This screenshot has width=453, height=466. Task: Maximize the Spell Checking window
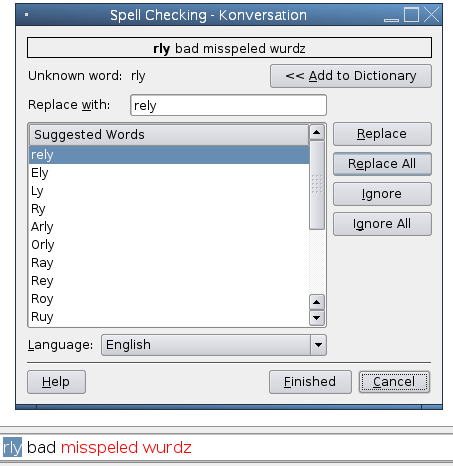(x=411, y=15)
